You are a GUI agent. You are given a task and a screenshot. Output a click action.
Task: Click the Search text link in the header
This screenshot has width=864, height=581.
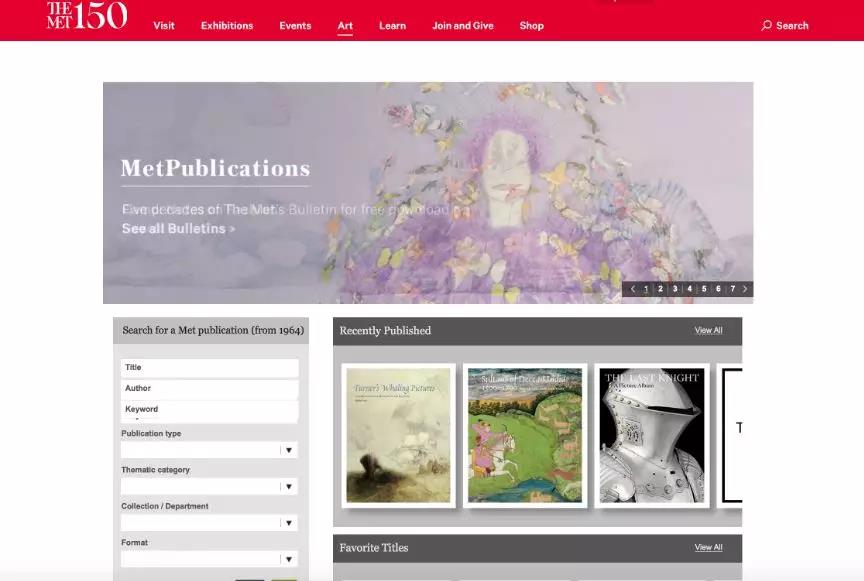click(x=792, y=25)
